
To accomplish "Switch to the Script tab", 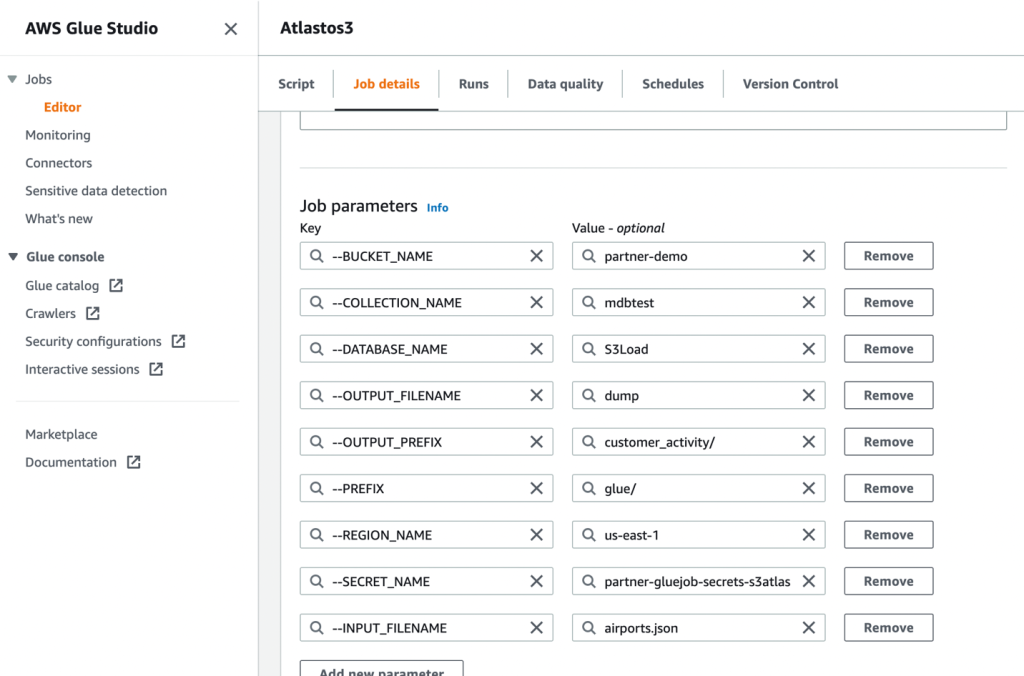I will coord(296,84).
